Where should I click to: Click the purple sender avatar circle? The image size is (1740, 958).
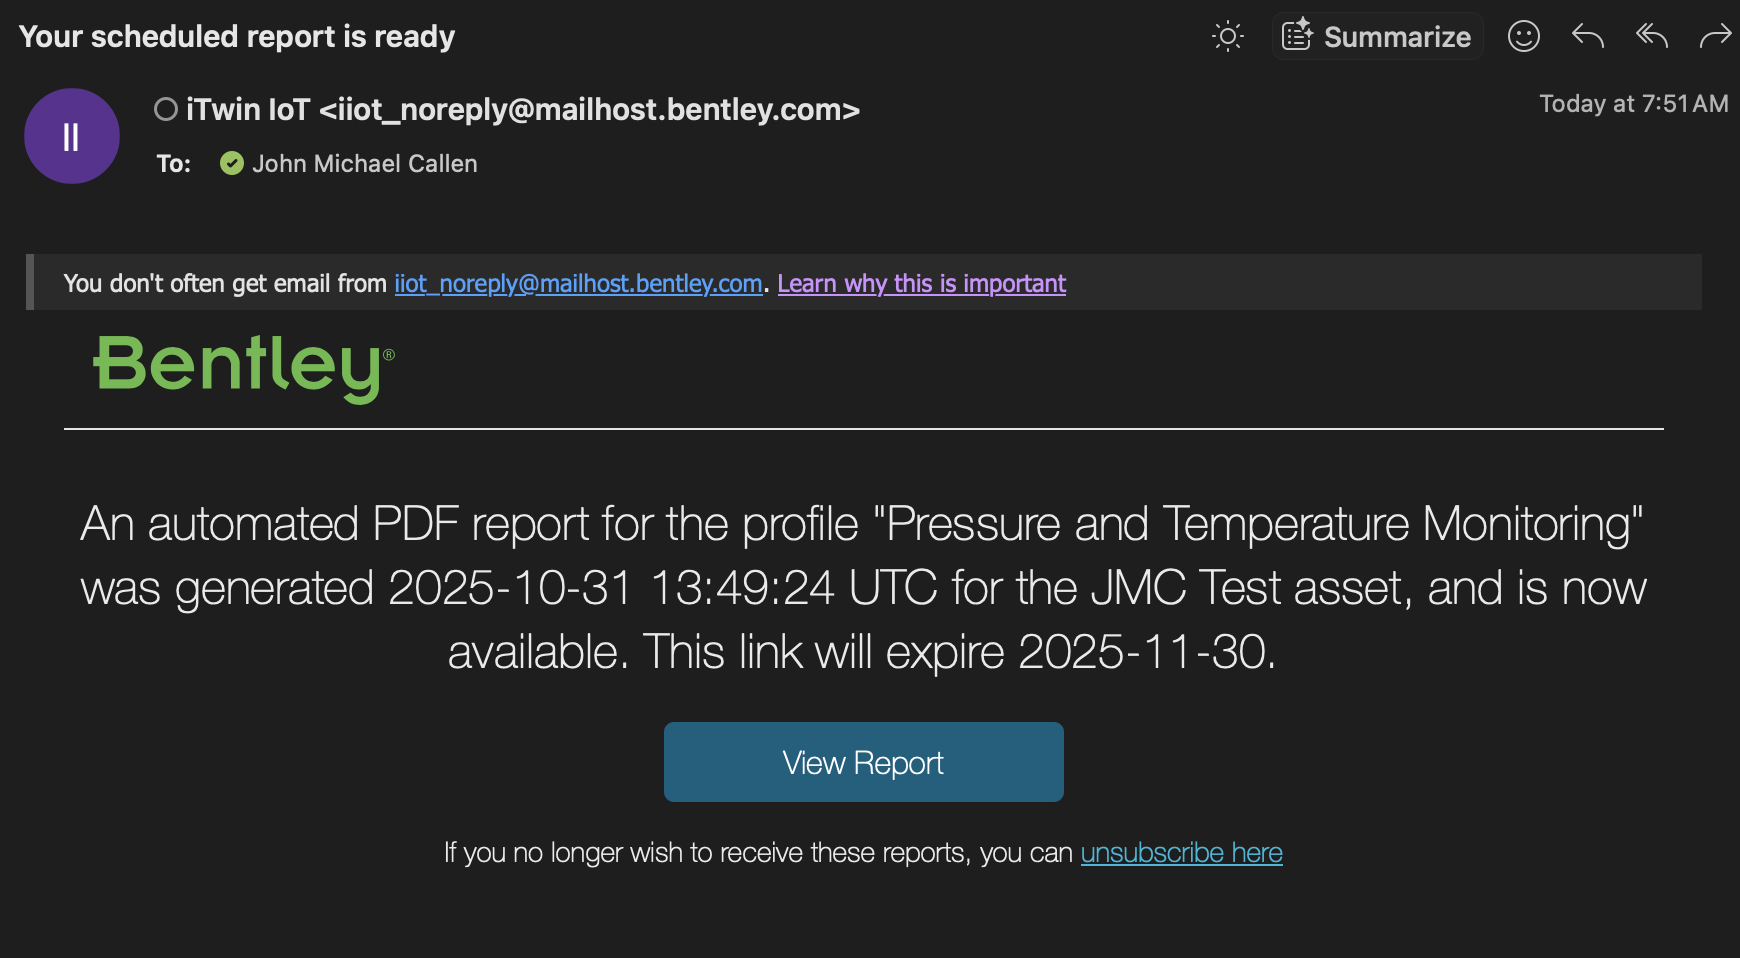[72, 136]
